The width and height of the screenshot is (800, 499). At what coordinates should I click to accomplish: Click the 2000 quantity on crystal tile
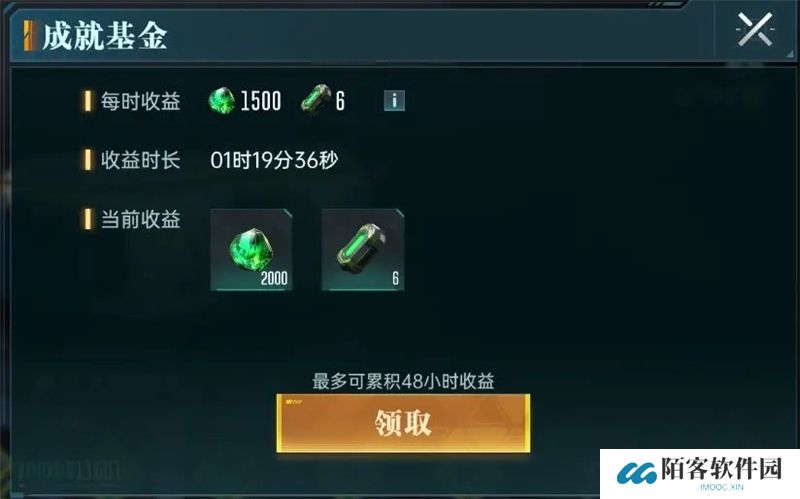click(274, 279)
